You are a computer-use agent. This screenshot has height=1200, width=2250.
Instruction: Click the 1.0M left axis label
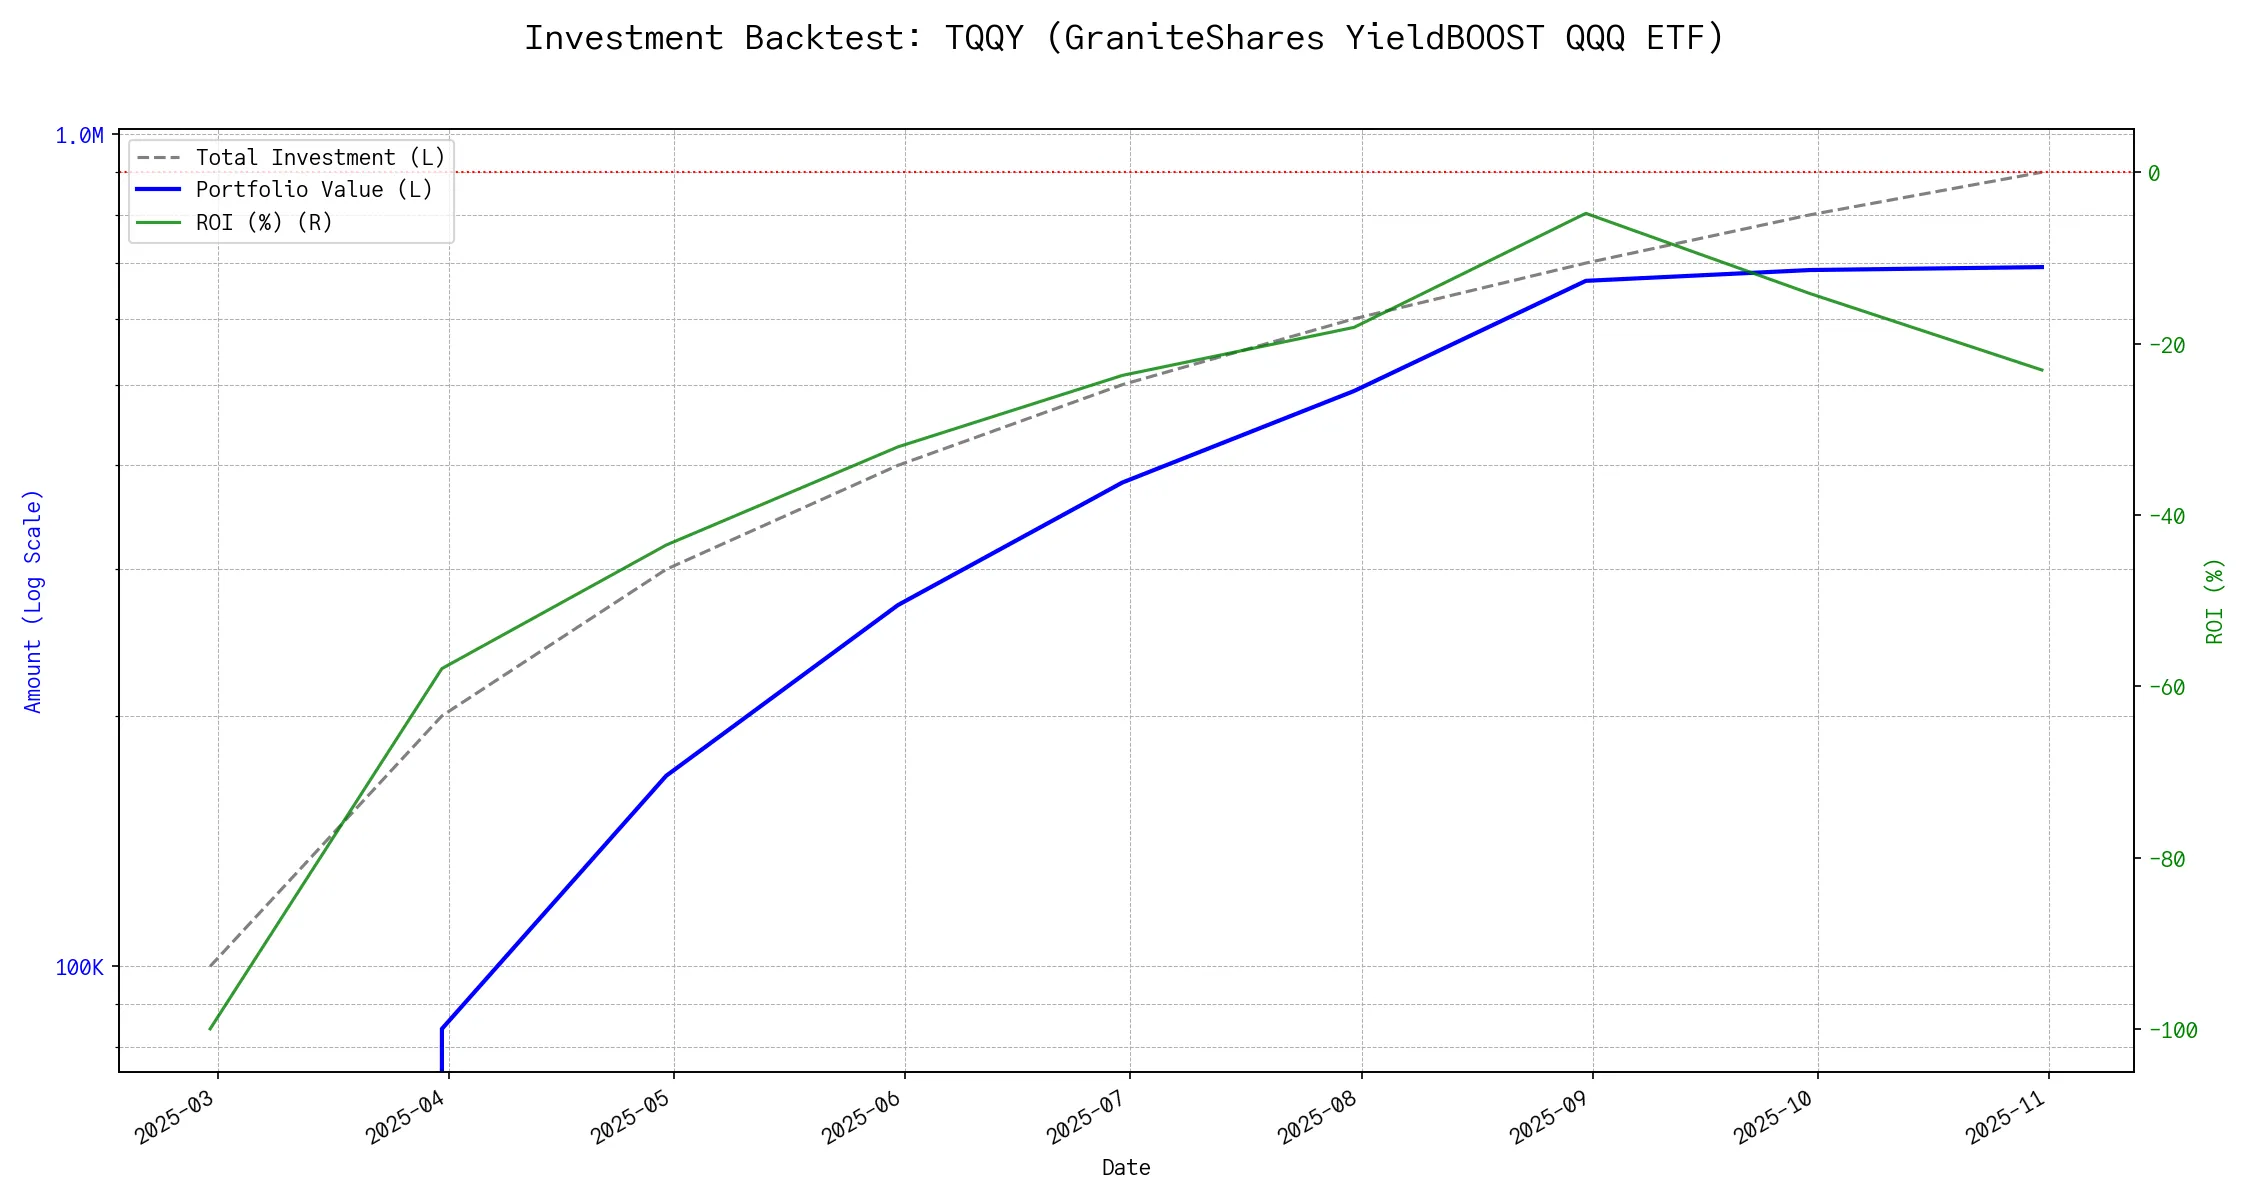79,136
